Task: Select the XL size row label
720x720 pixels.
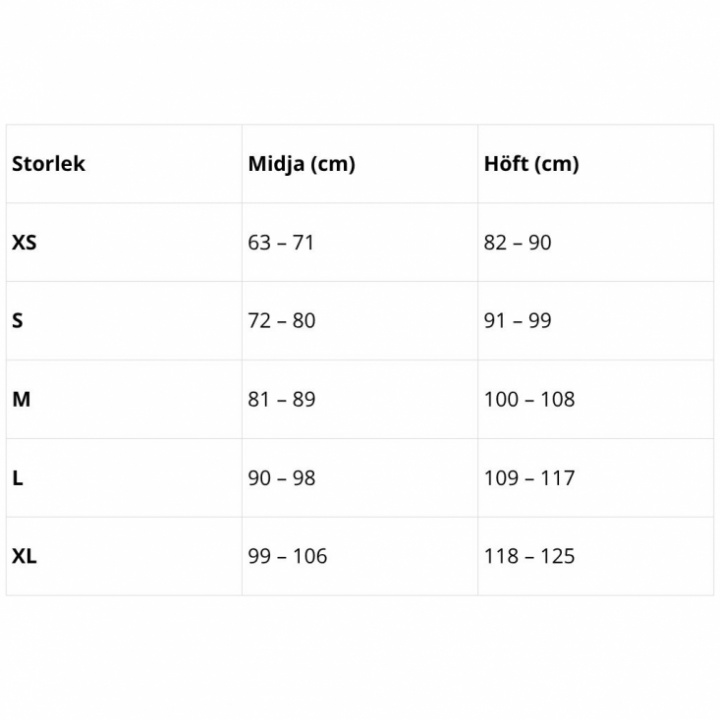Action: tap(24, 556)
